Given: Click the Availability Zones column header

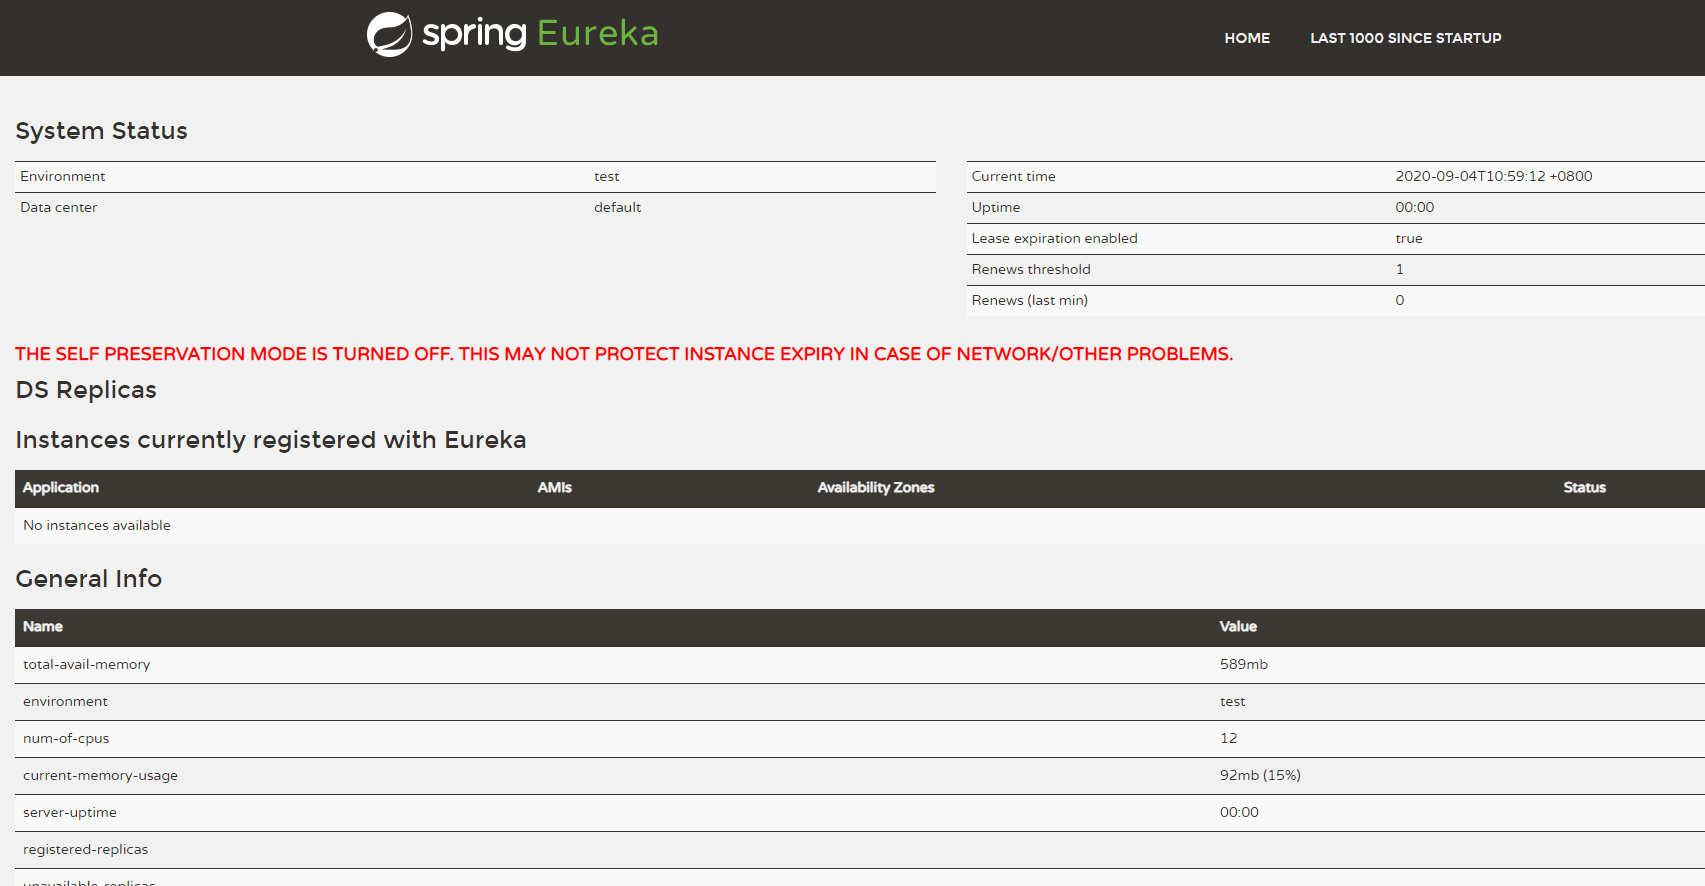Looking at the screenshot, I should [x=876, y=487].
